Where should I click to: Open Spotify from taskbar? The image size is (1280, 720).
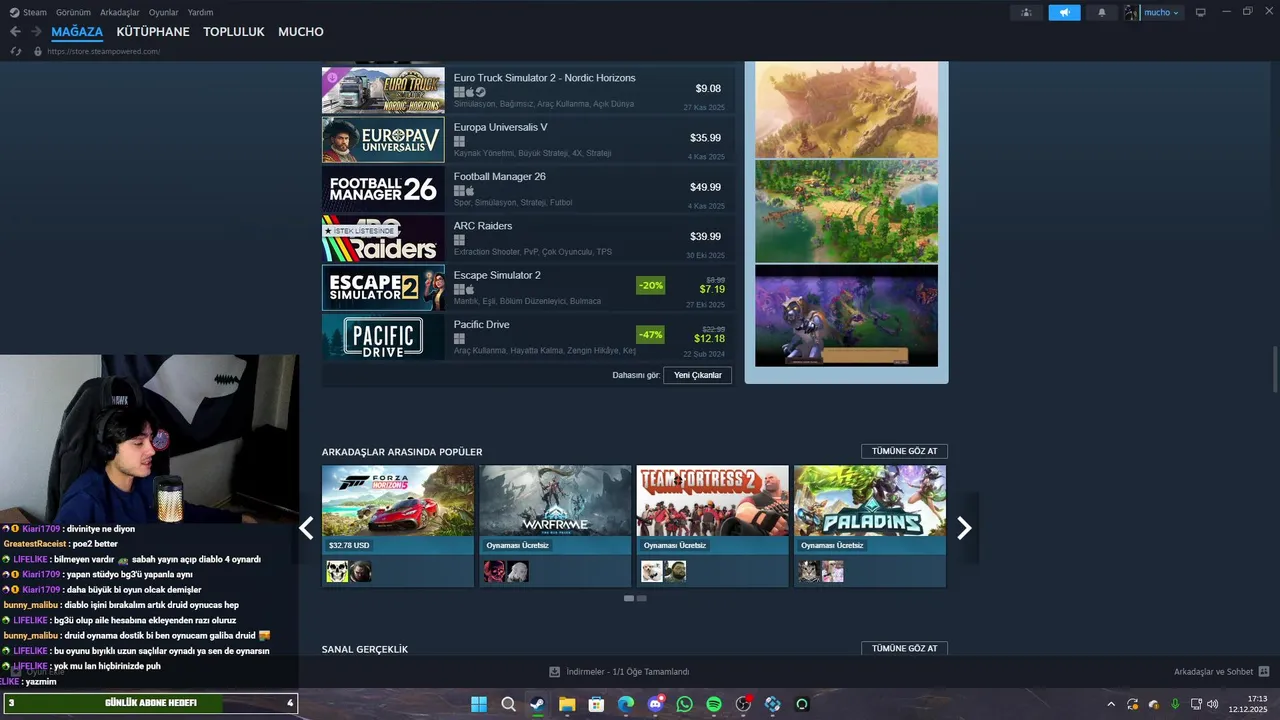(714, 704)
